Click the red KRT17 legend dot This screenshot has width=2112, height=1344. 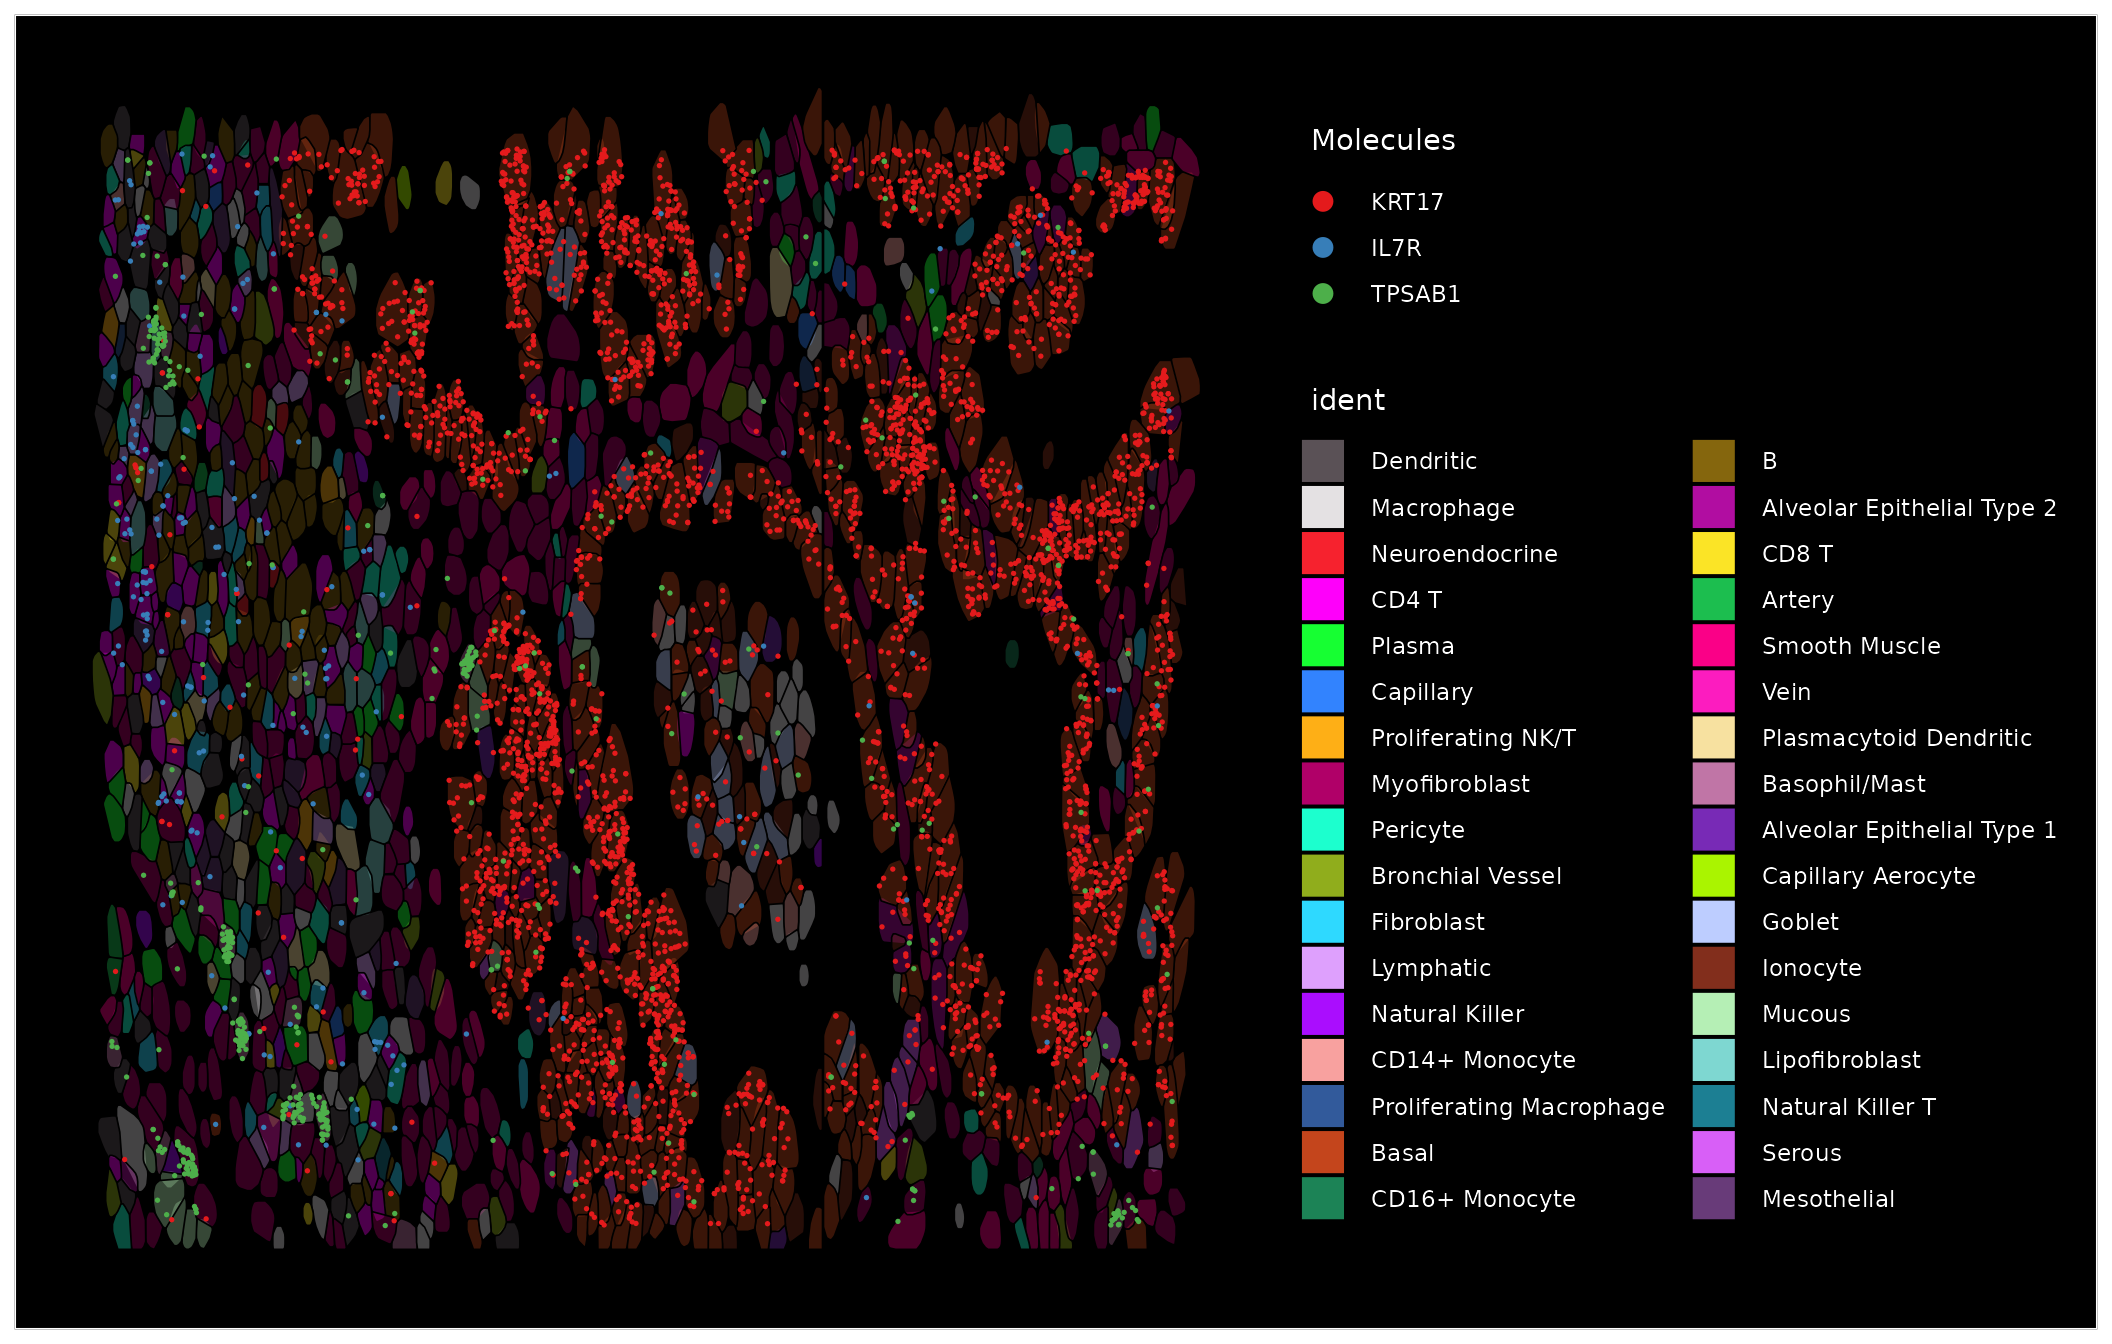click(x=1322, y=202)
